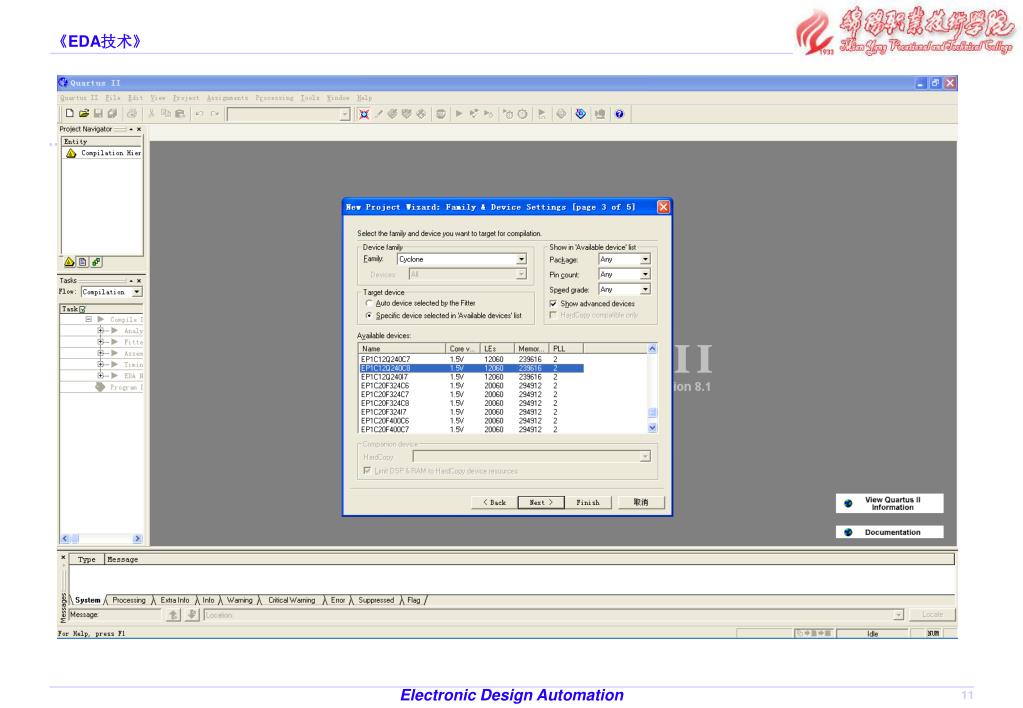Click the stopwatch timing icon in toolbar
The image size is (1023, 708).
coord(523,114)
